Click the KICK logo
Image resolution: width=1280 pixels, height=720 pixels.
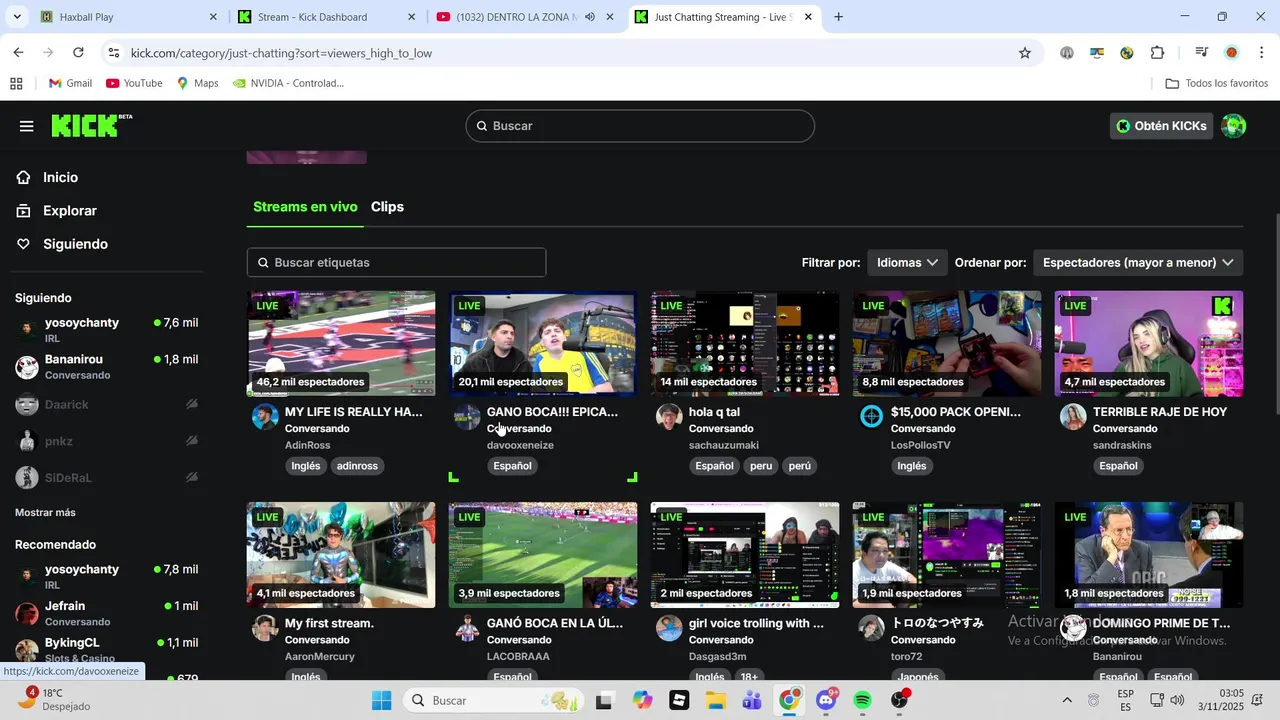click(91, 125)
